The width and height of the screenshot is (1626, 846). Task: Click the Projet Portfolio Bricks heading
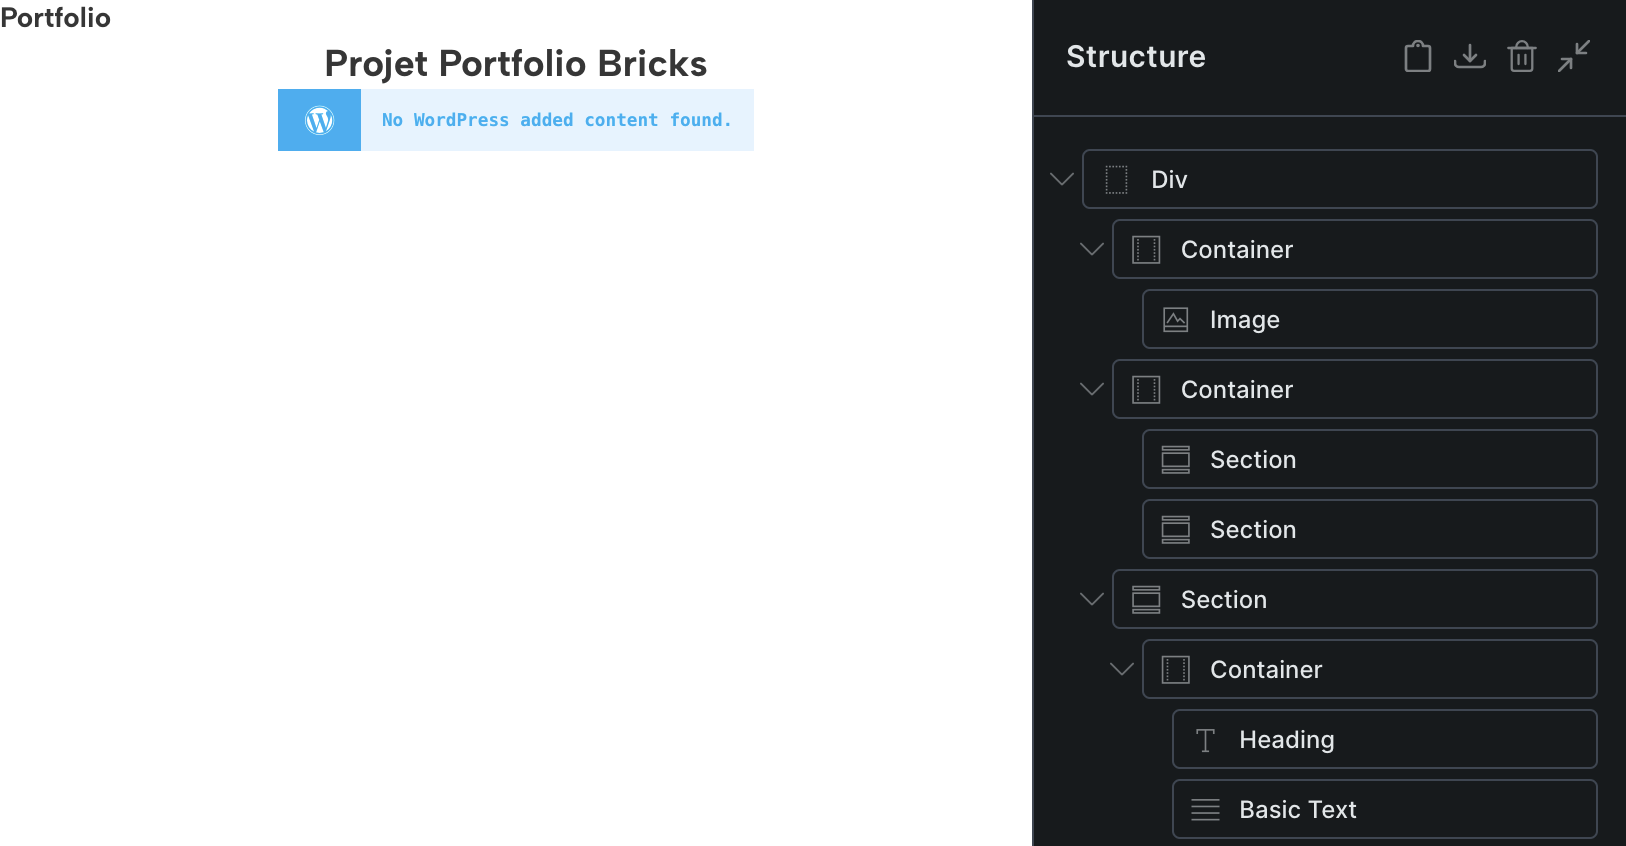pyautogui.click(x=516, y=64)
